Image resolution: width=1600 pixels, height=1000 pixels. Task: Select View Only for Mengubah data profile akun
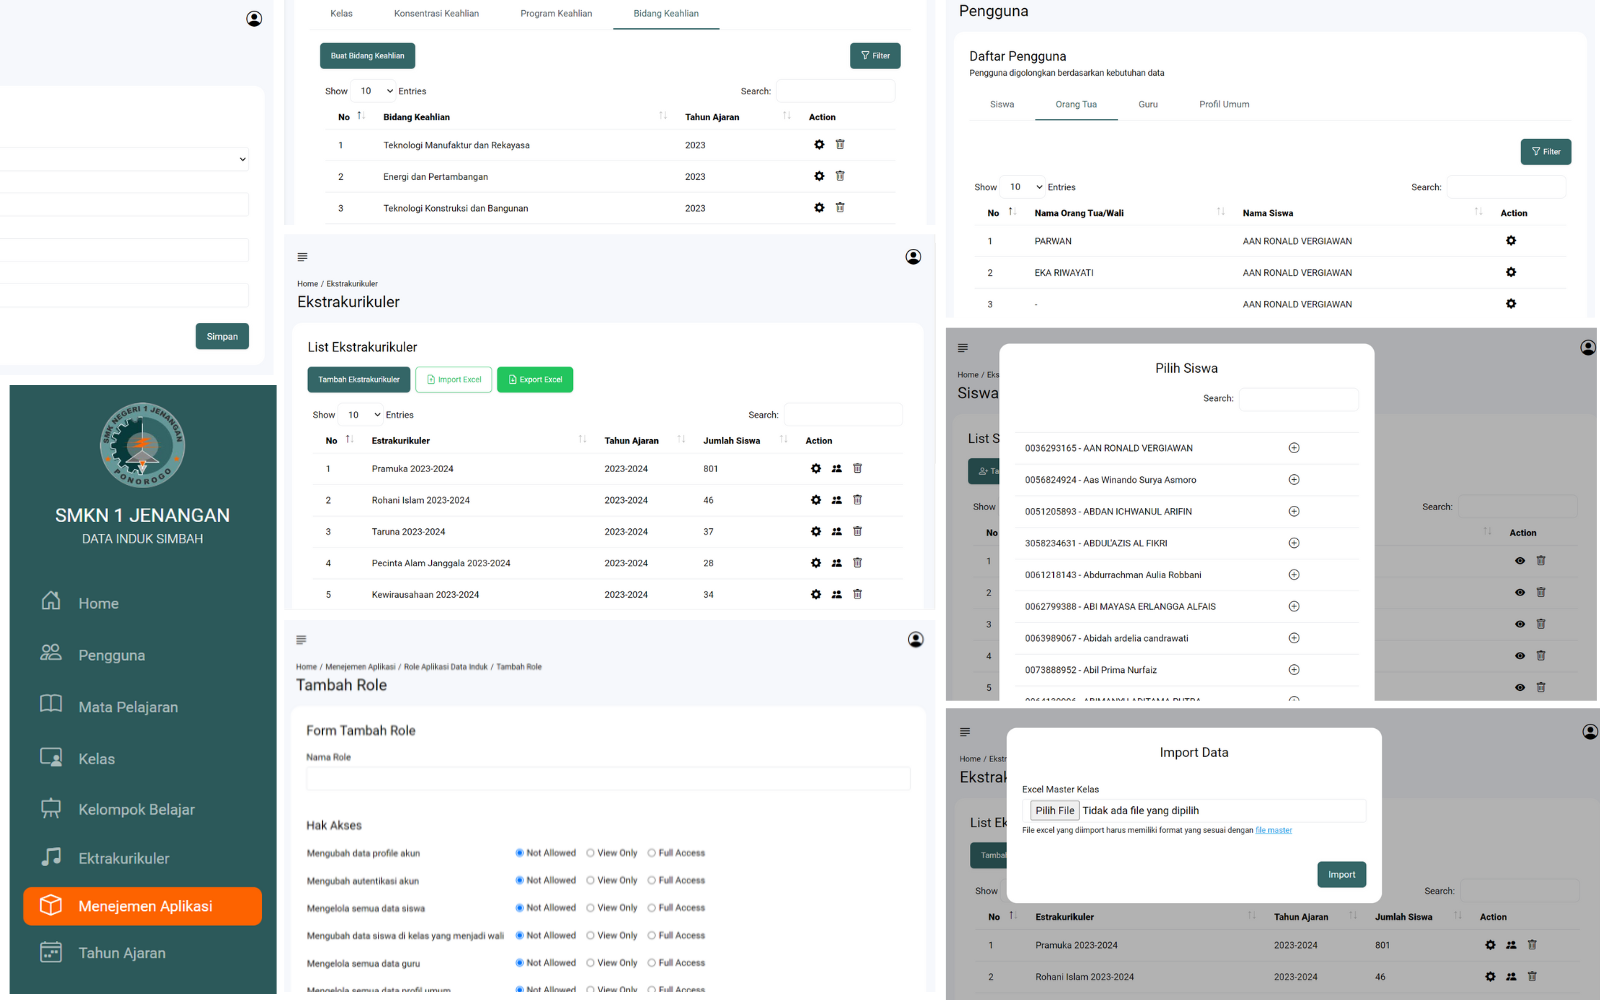tap(591, 853)
